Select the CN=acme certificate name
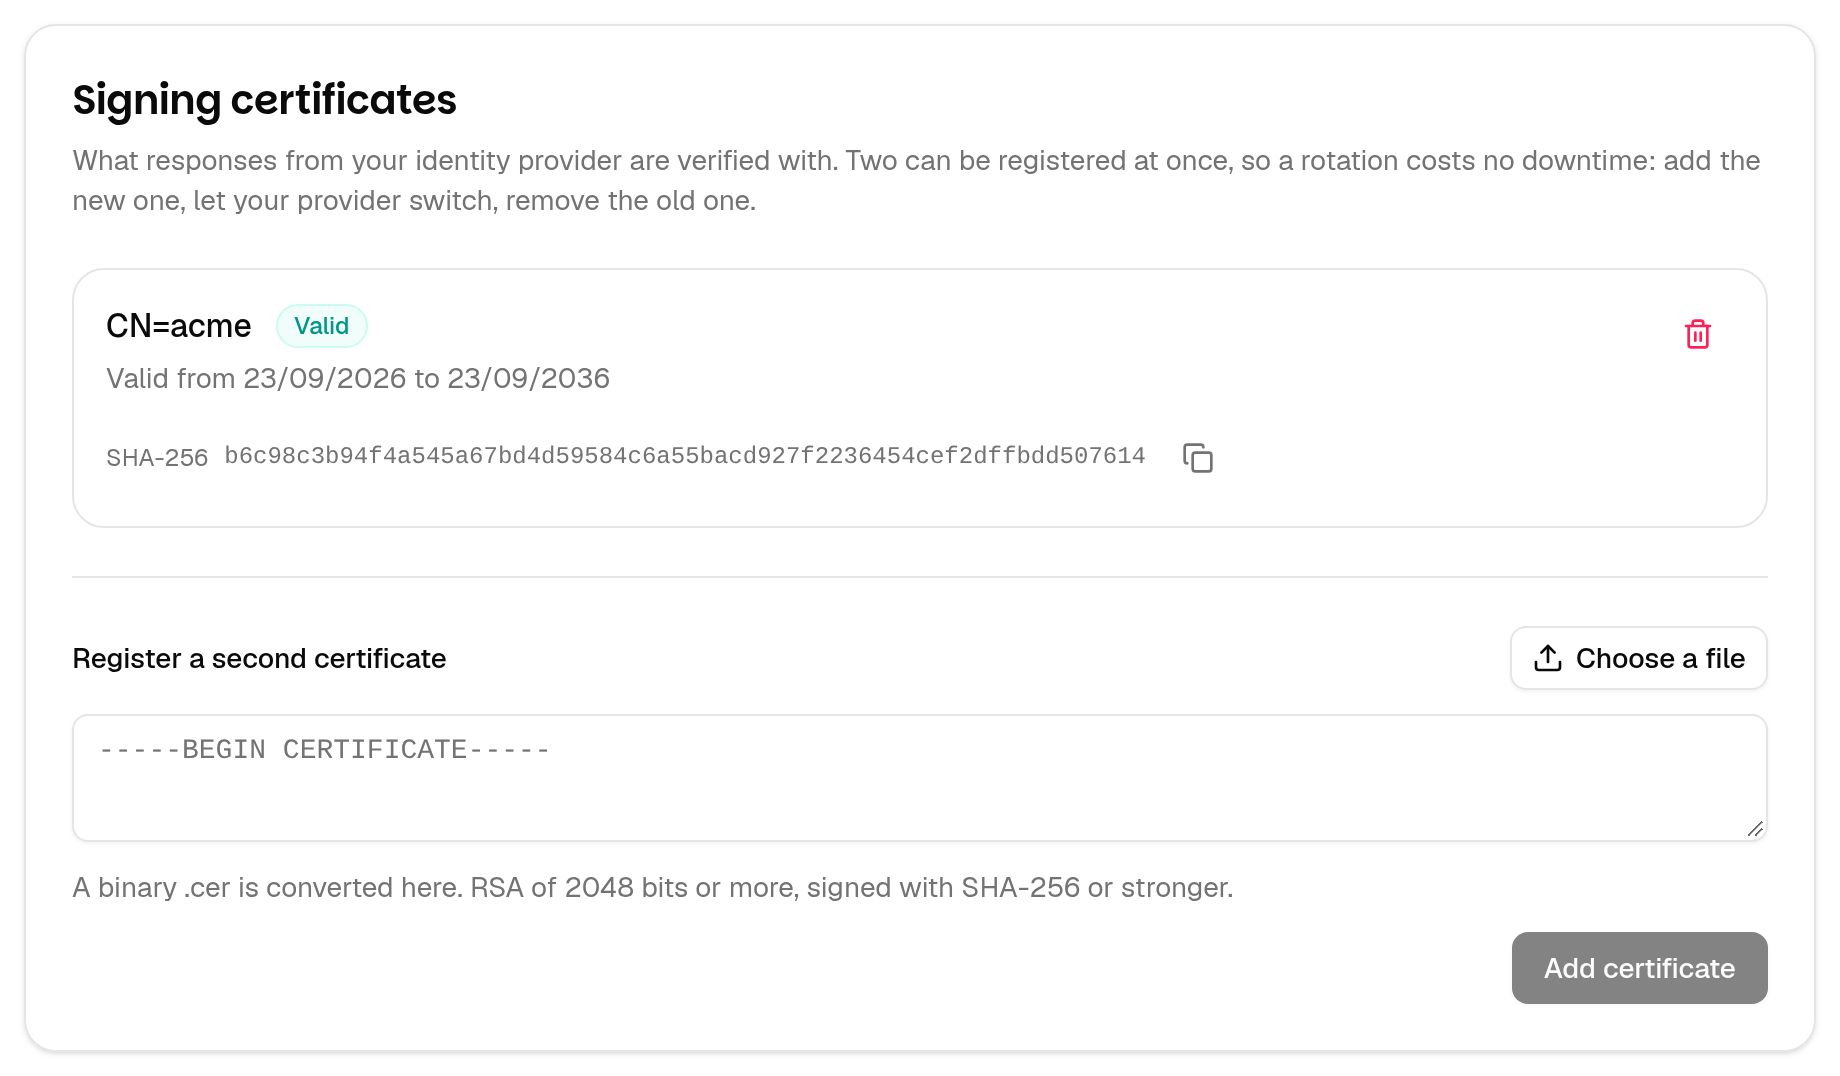The image size is (1840, 1076). (178, 326)
